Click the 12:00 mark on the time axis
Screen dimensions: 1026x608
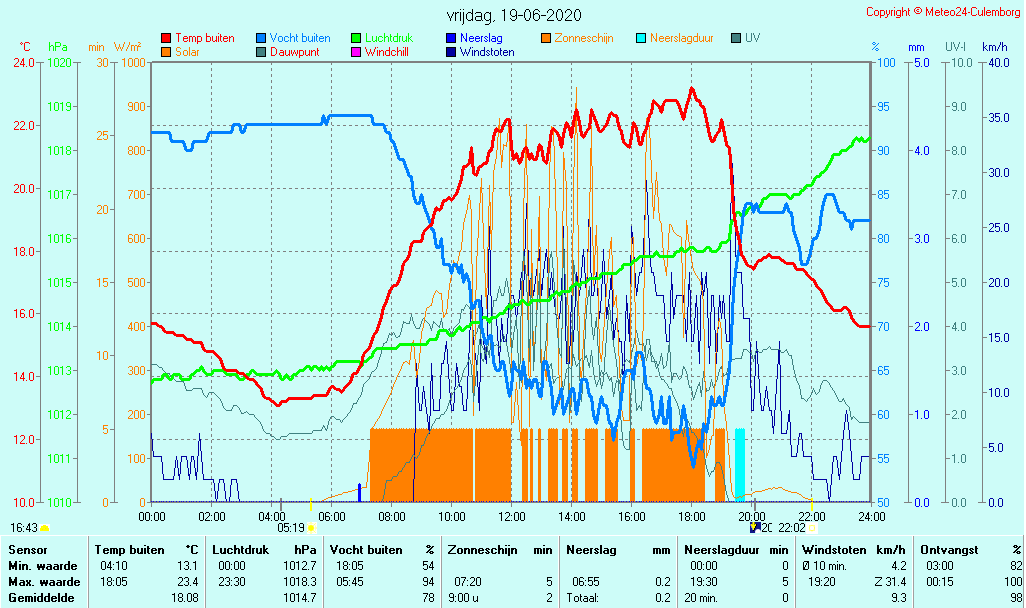click(511, 516)
